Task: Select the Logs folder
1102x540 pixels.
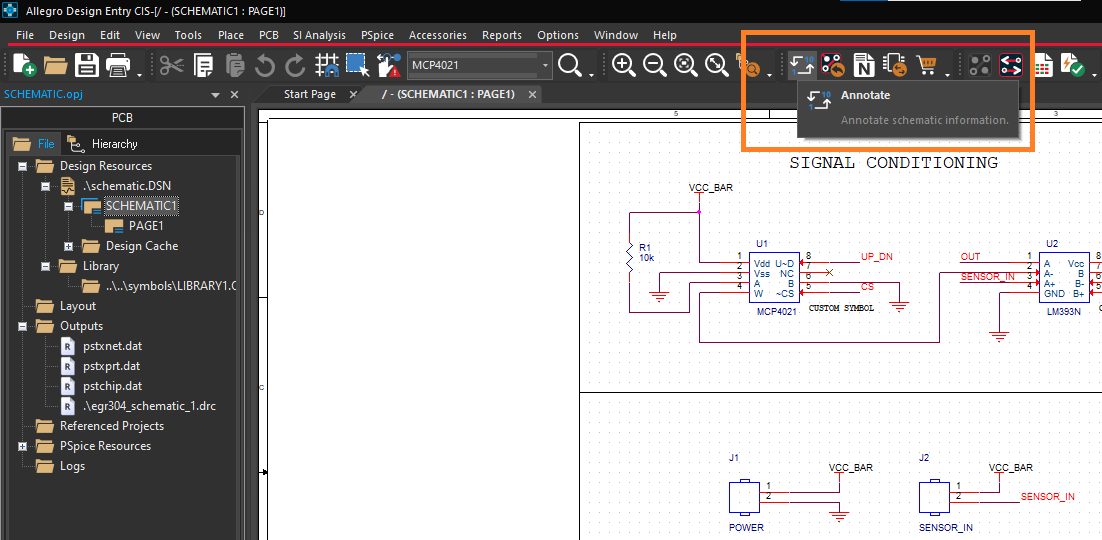Action: pyautogui.click(x=72, y=466)
